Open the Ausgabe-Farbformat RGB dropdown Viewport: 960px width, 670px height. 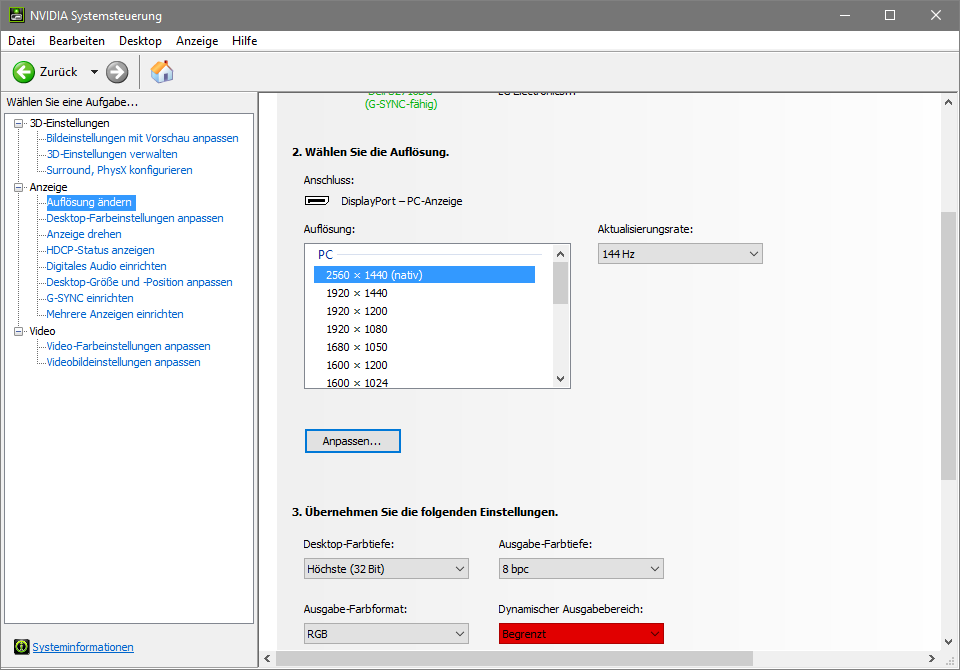(x=386, y=634)
